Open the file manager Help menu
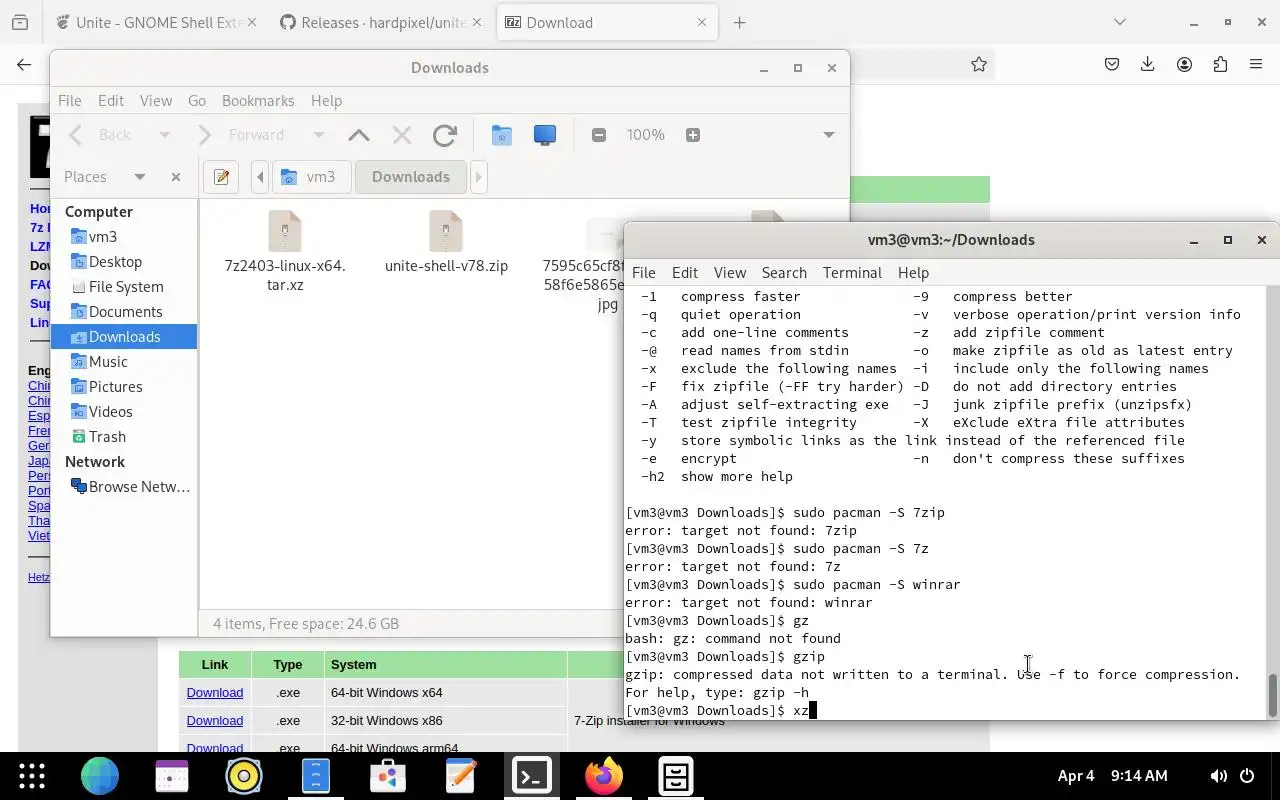 coord(326,101)
